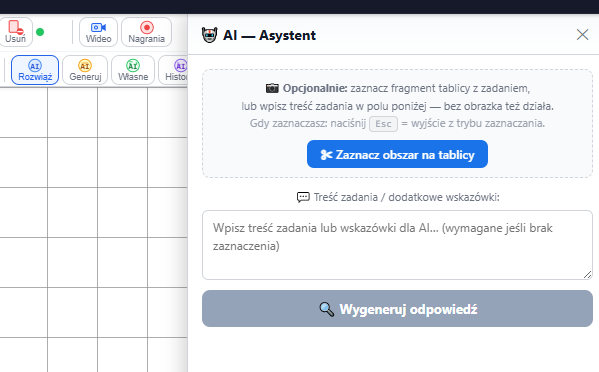The height and width of the screenshot is (372, 599).
Task: Open the AI Historia tool
Action: [173, 70]
